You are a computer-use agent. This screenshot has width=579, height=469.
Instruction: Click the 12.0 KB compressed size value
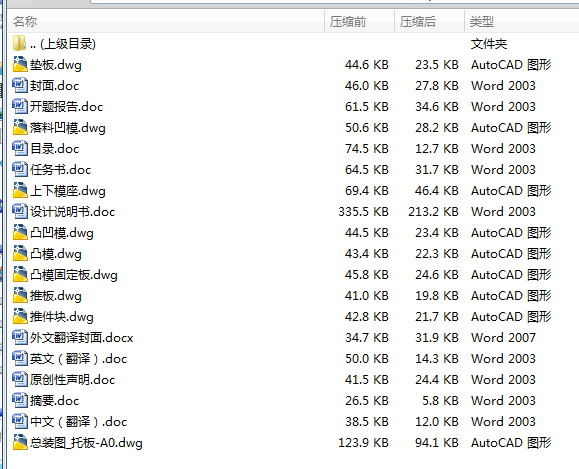[437, 421]
